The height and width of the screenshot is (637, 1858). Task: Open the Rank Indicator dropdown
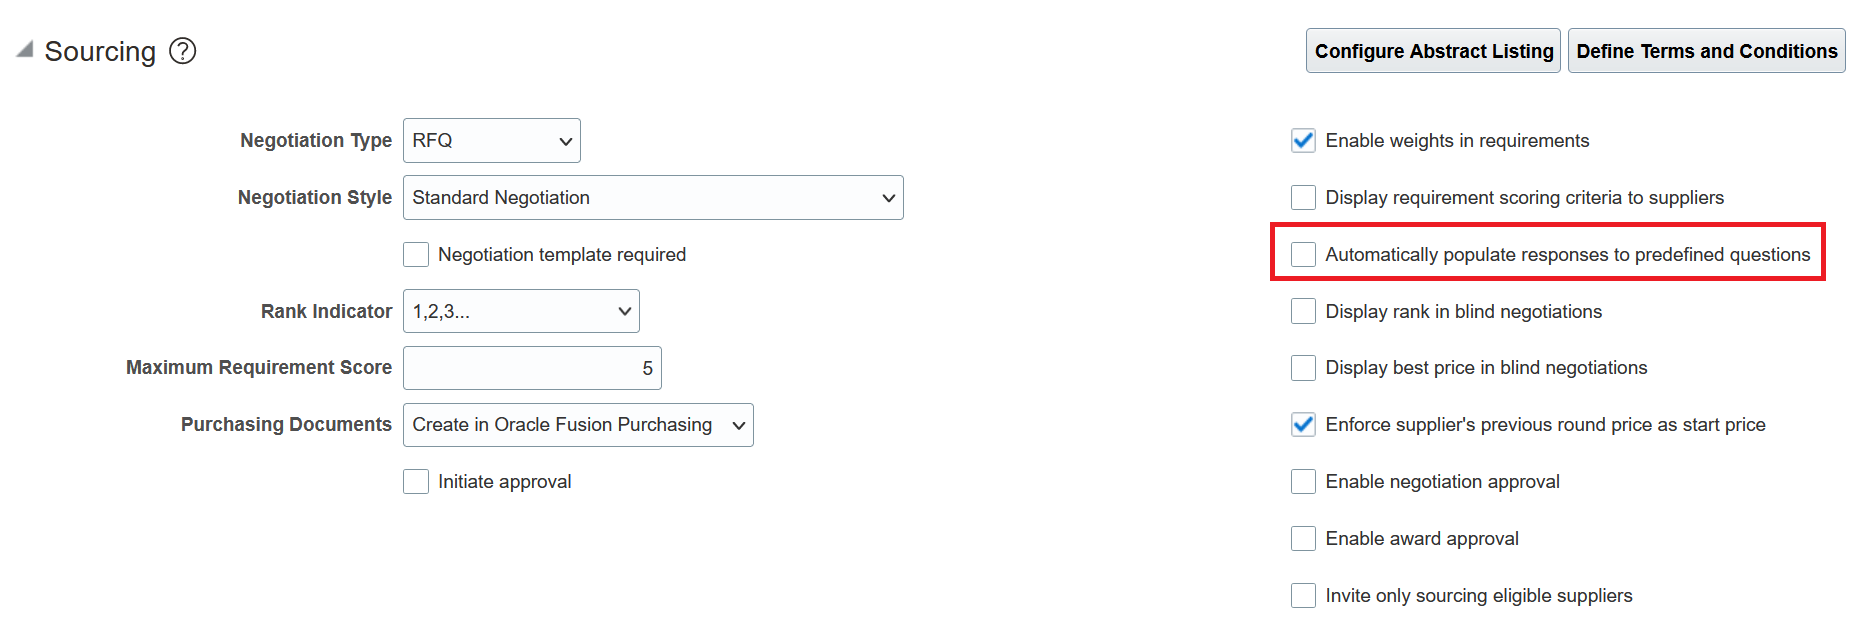(521, 312)
